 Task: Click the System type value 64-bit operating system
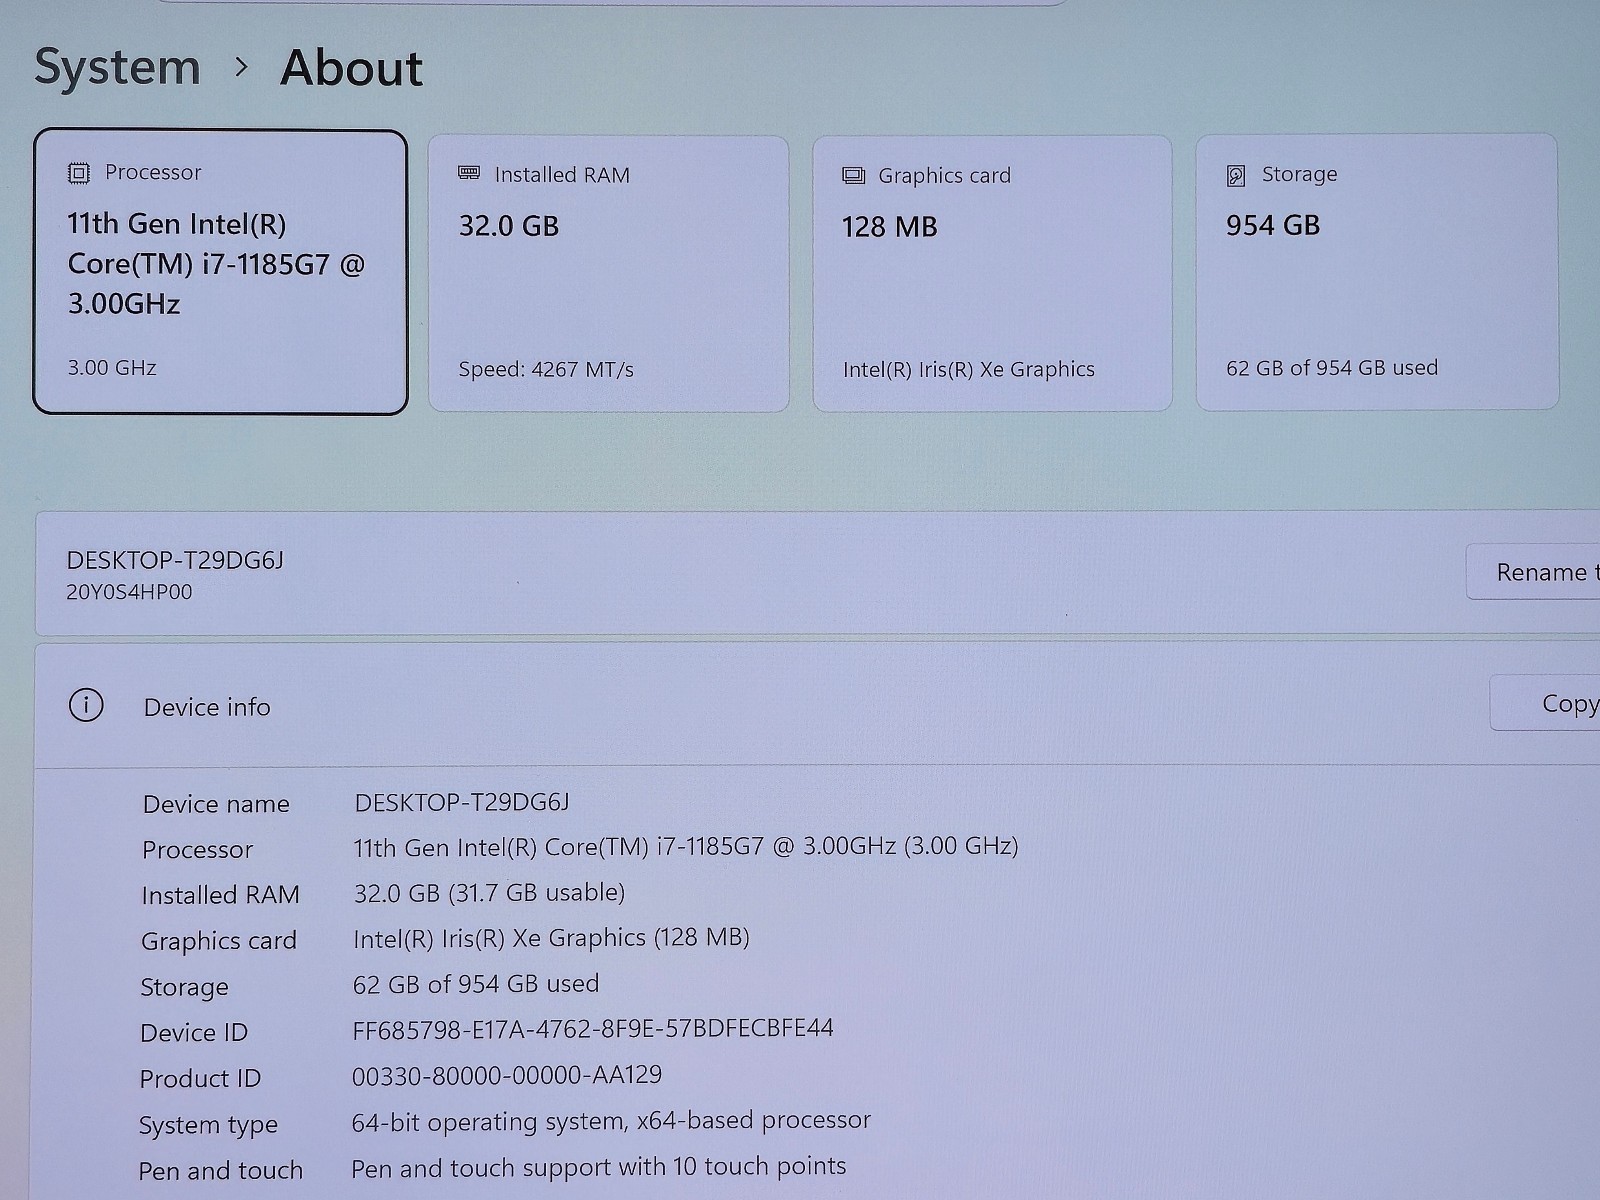tap(611, 1121)
